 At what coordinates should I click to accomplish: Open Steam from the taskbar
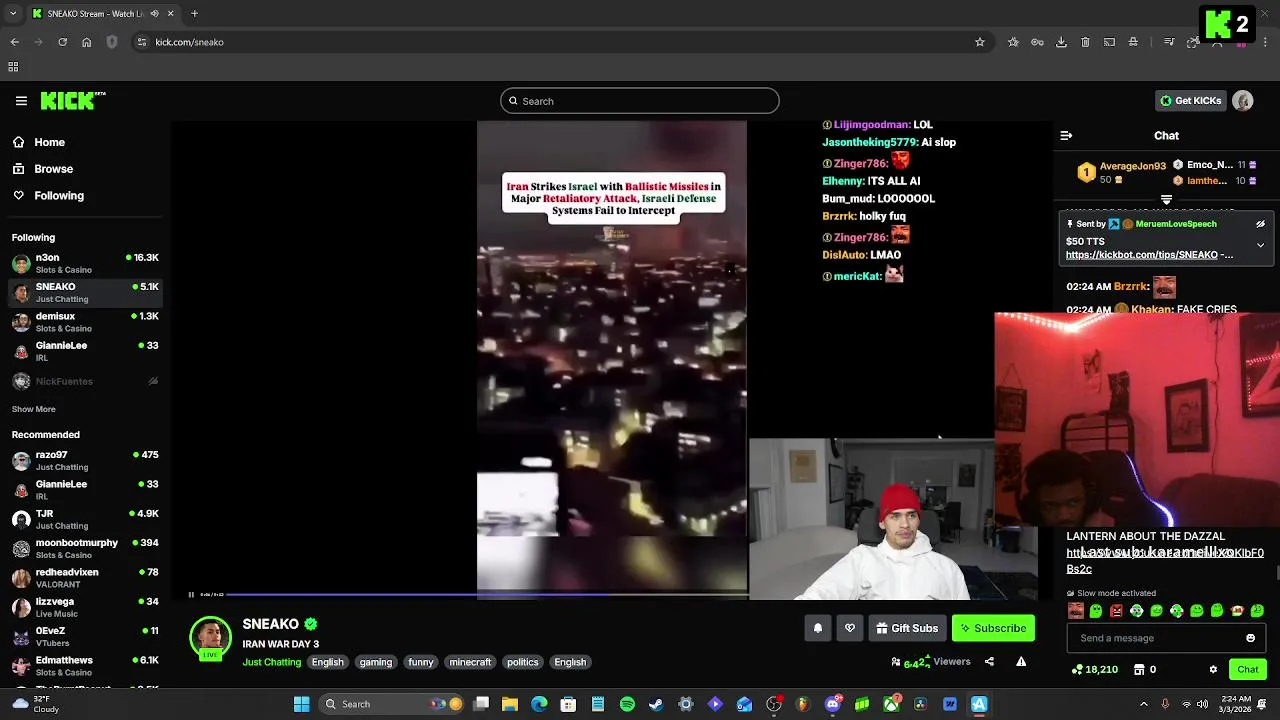point(656,704)
